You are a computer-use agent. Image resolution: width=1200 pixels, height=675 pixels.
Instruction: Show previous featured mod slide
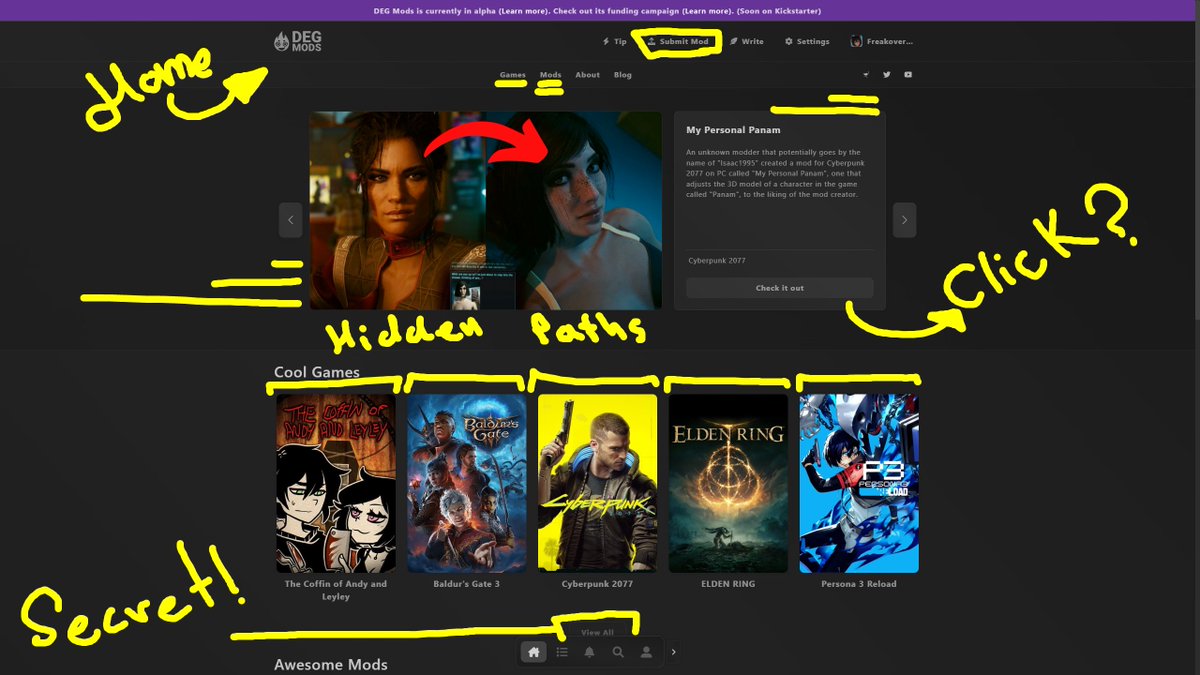pyautogui.click(x=290, y=220)
